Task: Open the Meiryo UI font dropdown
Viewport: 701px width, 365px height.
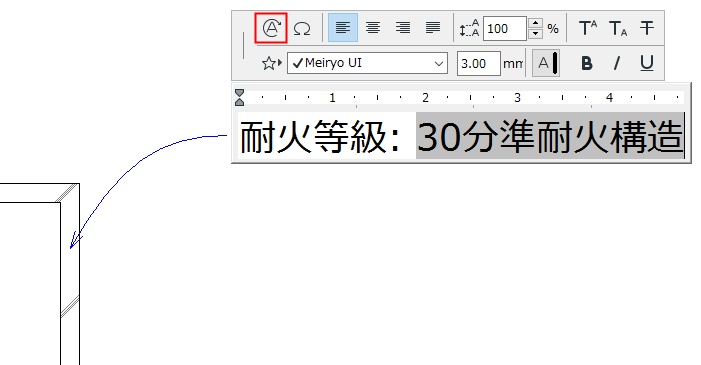Action: click(367, 63)
